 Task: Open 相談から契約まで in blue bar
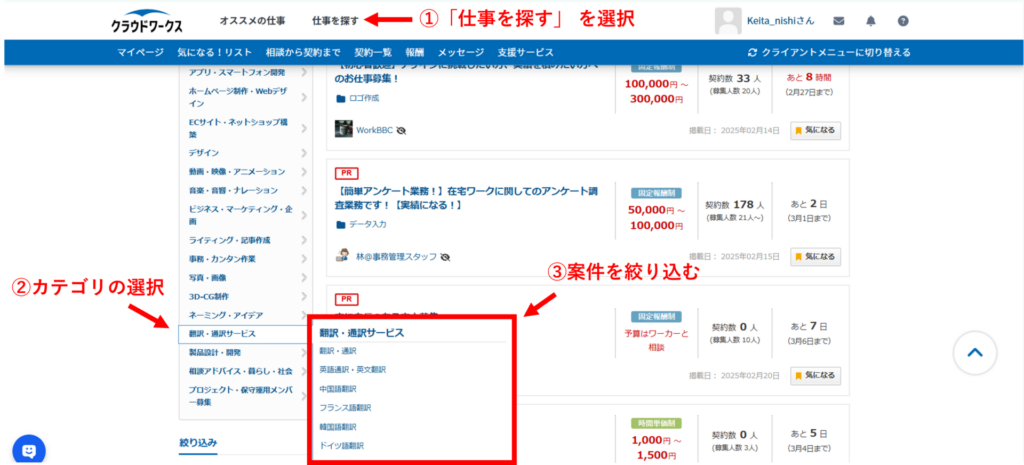pyautogui.click(x=303, y=52)
